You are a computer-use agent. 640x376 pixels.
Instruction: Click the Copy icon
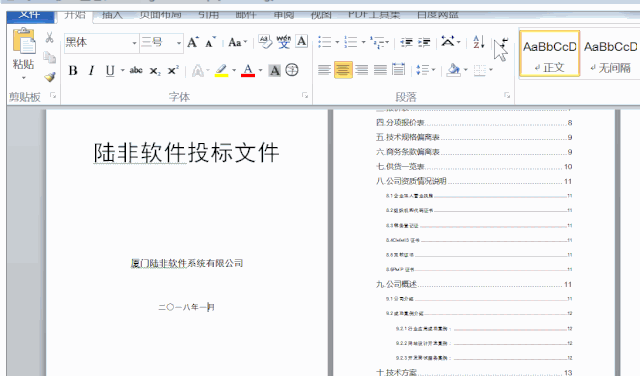click(x=49, y=58)
